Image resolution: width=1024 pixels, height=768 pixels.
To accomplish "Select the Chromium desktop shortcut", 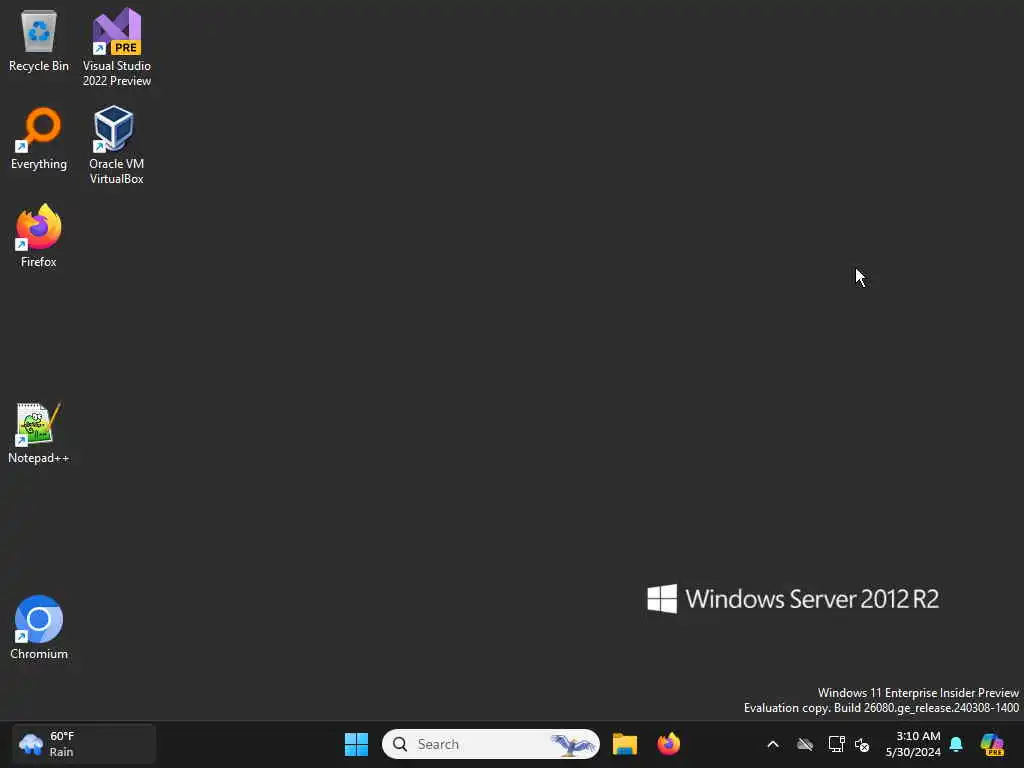I will tap(39, 628).
